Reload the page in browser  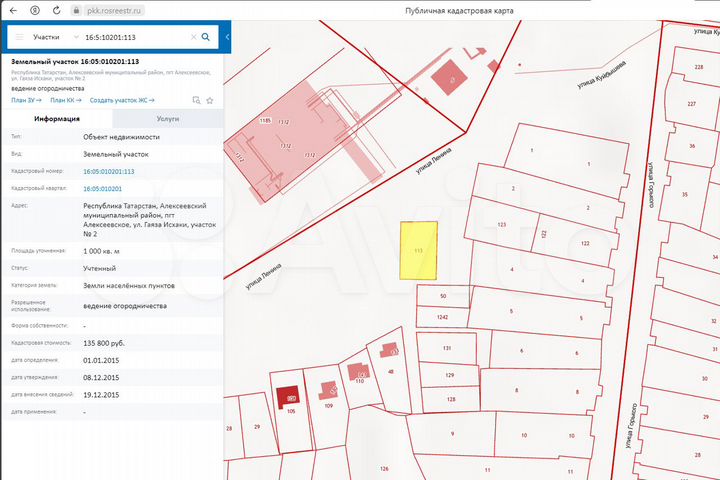click(56, 9)
